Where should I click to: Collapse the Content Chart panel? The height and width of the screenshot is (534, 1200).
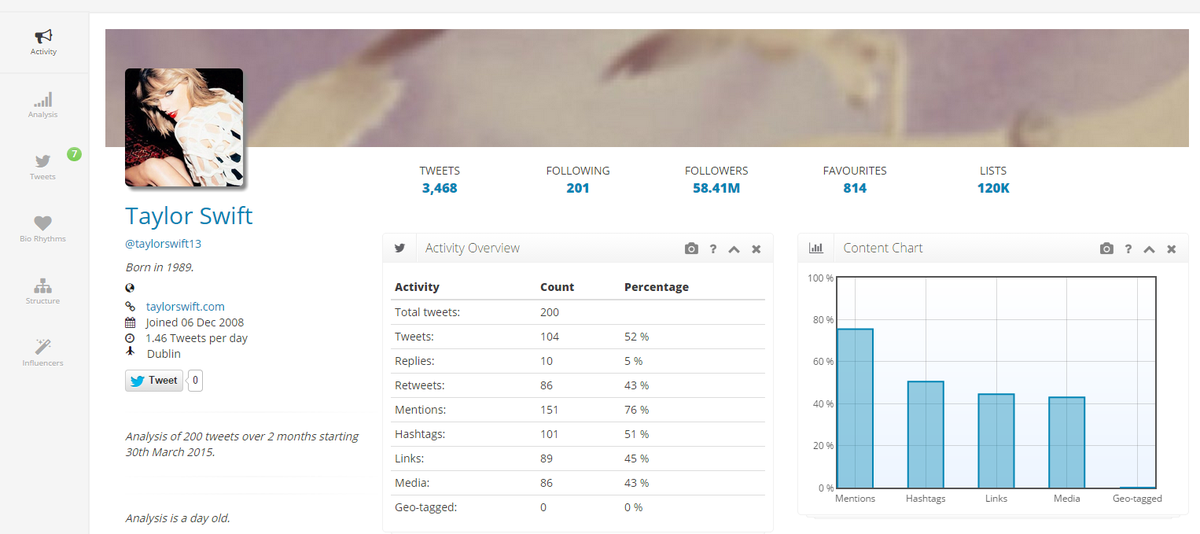click(x=1149, y=249)
